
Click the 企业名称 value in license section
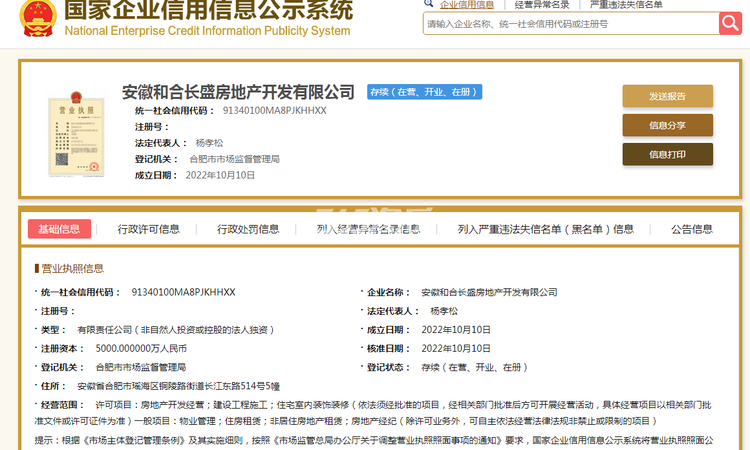coord(489,292)
